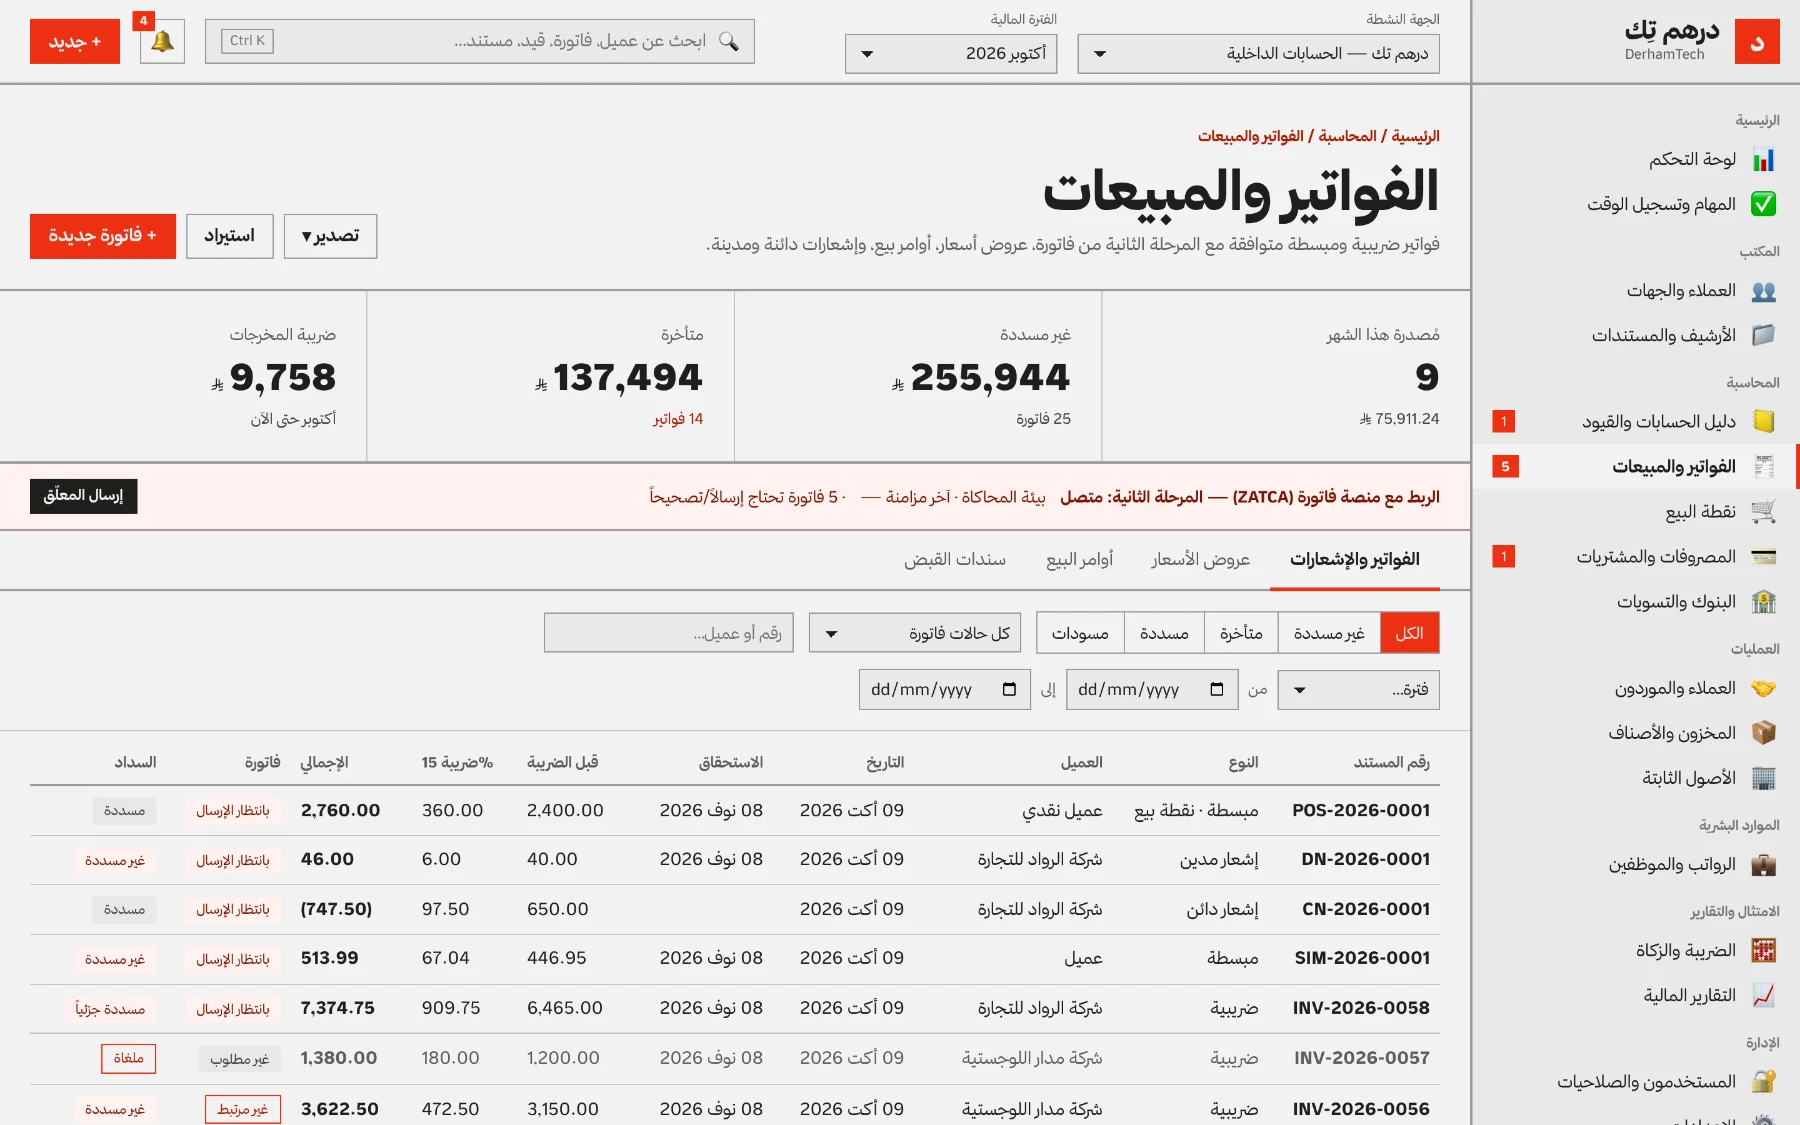Expand the active entity dropdown (درهم تك)
The image size is (1800, 1125).
(x=1258, y=54)
